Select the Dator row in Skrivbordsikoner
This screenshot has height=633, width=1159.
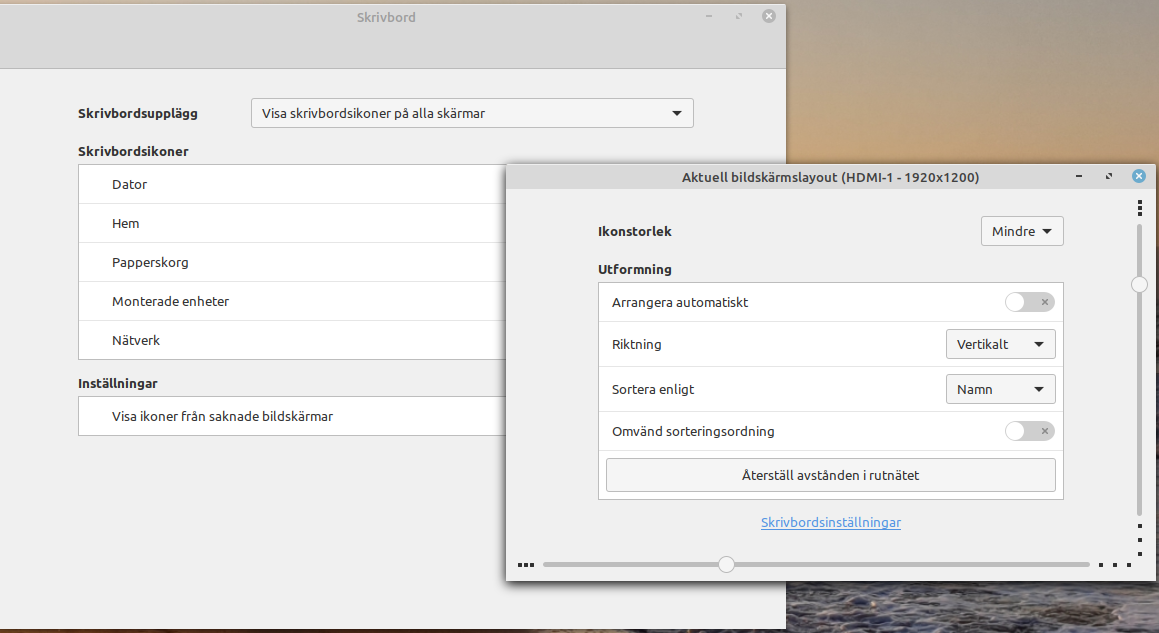(x=292, y=184)
